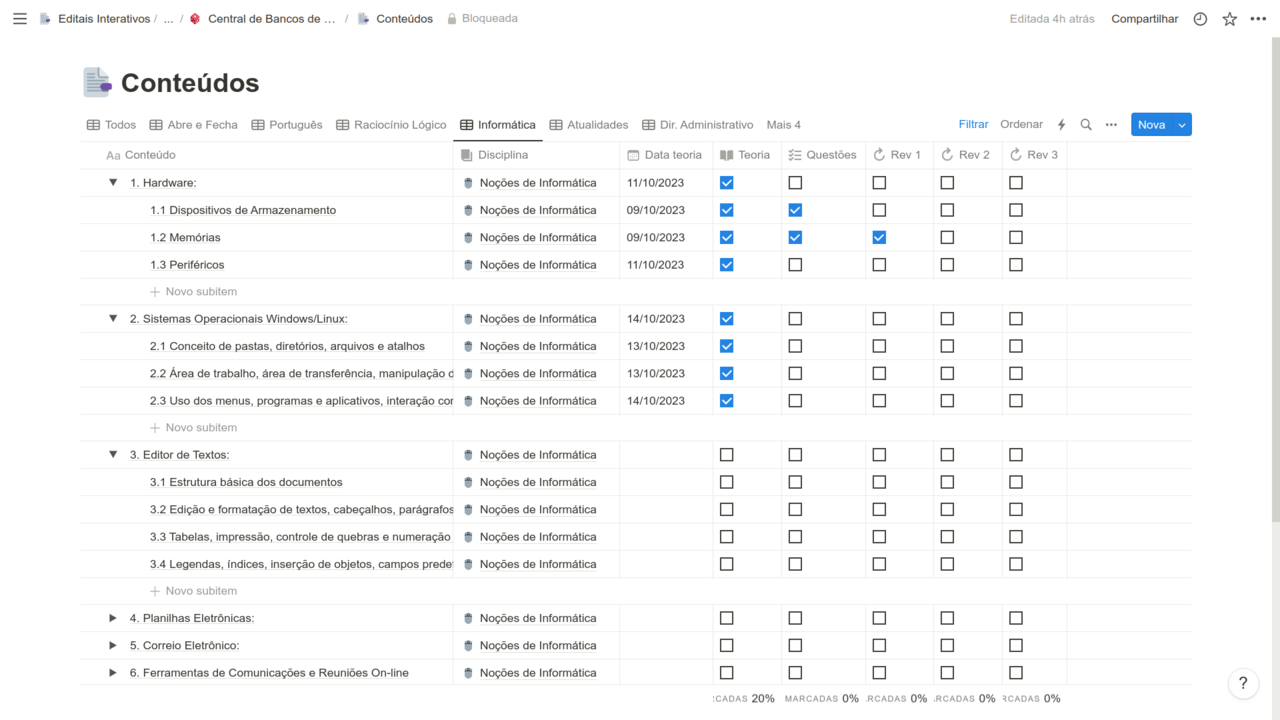Click the Data teoria calendar header icon
Viewport: 1280px width, 720px height.
[633, 155]
